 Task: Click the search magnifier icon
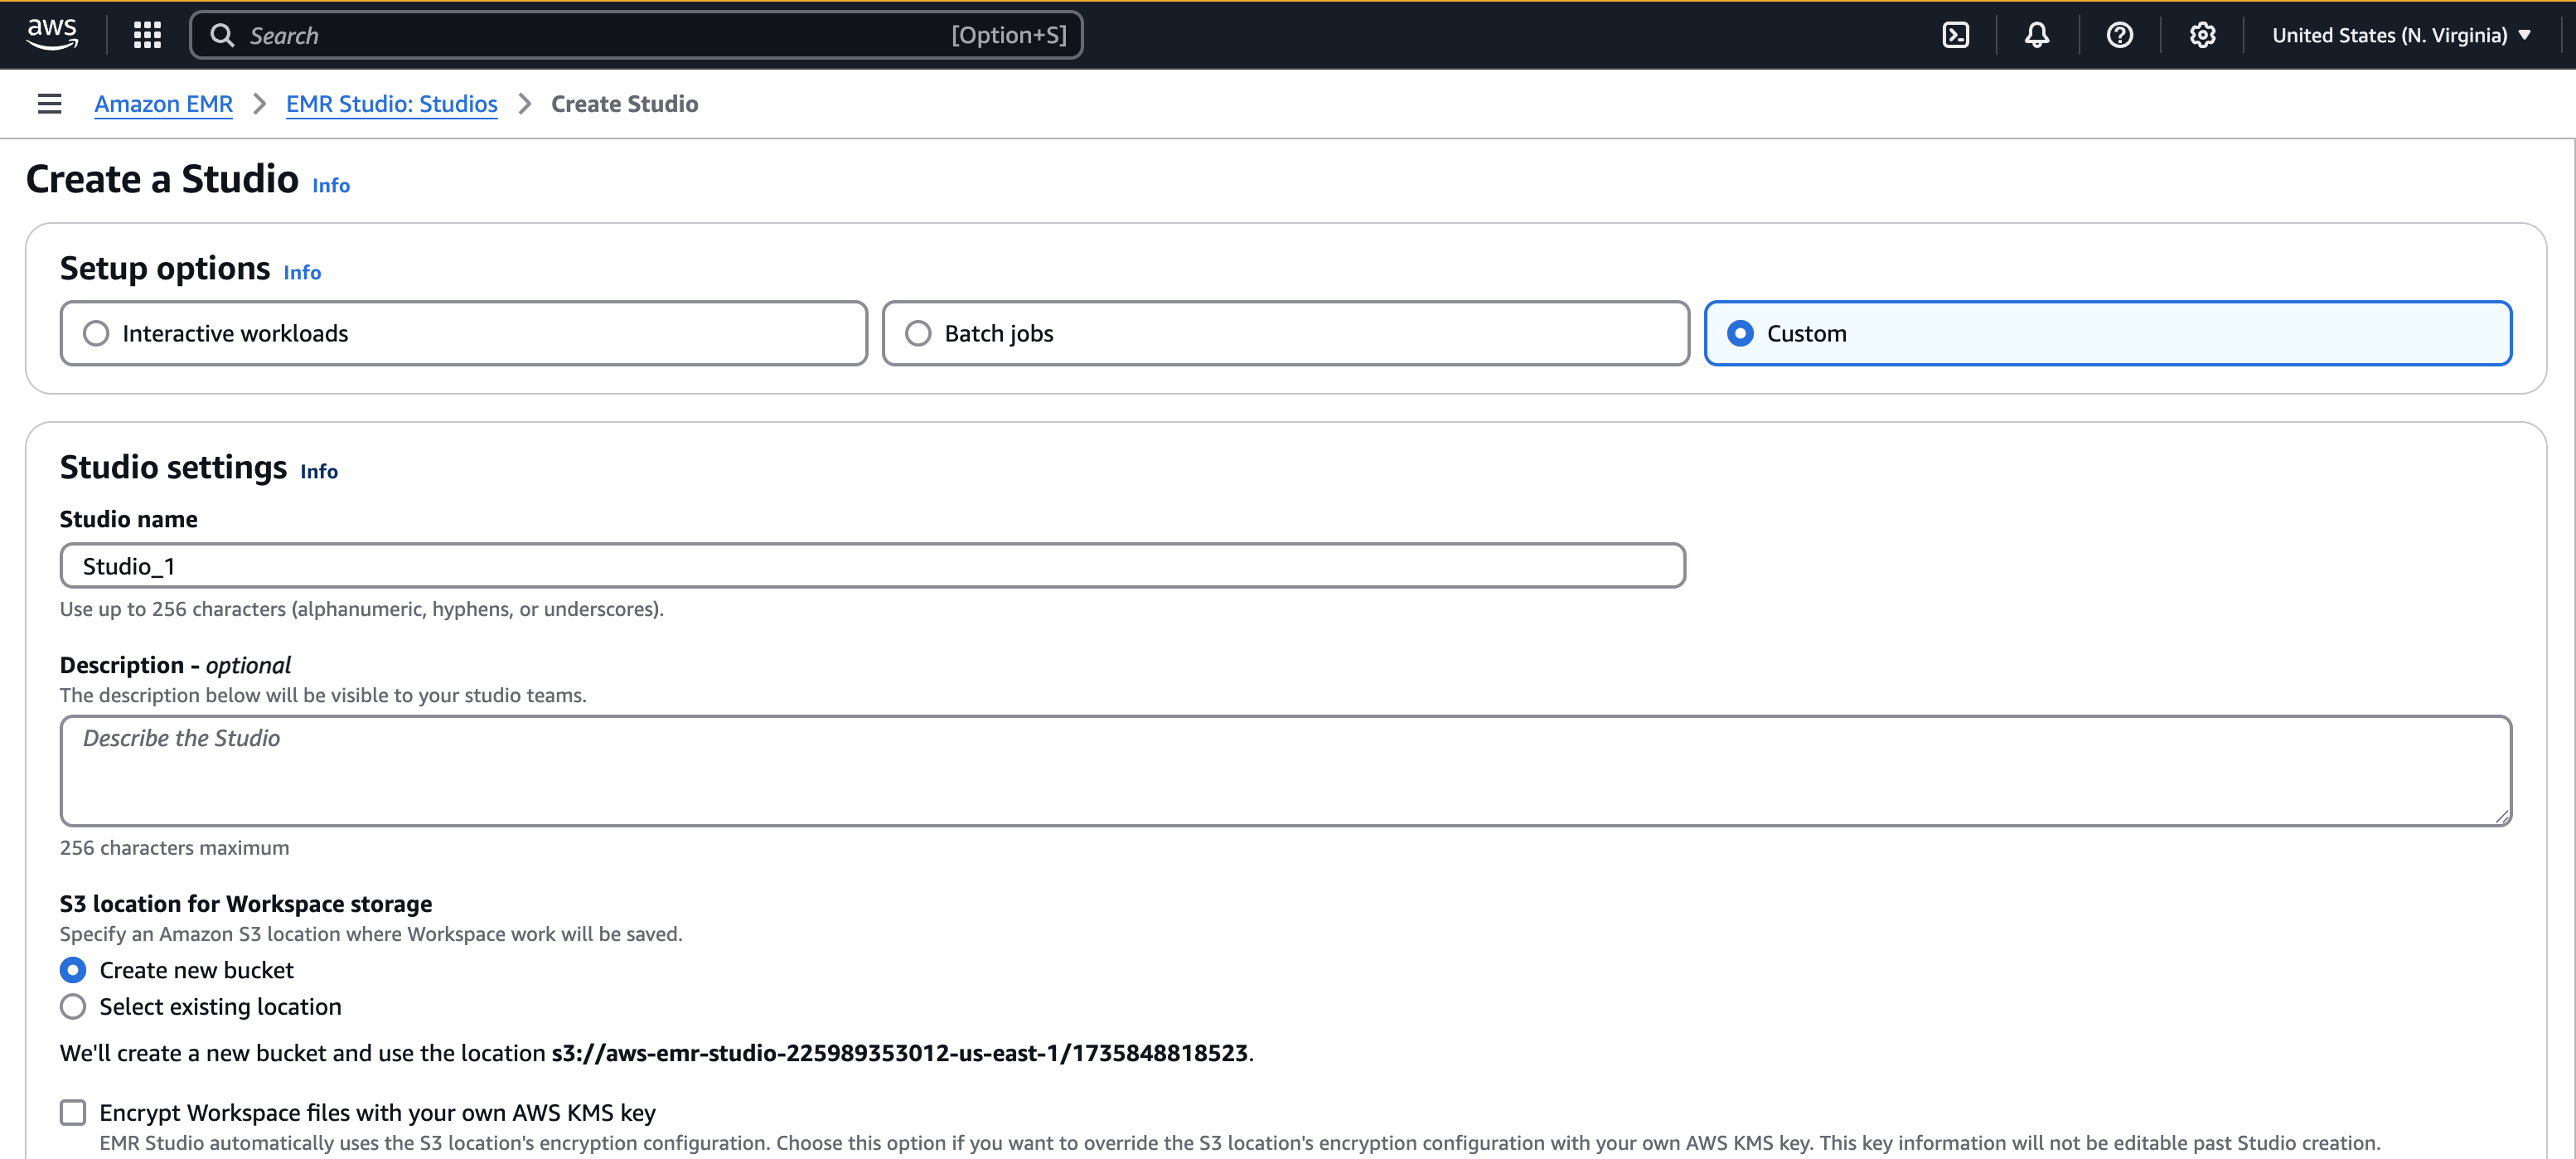[x=224, y=34]
